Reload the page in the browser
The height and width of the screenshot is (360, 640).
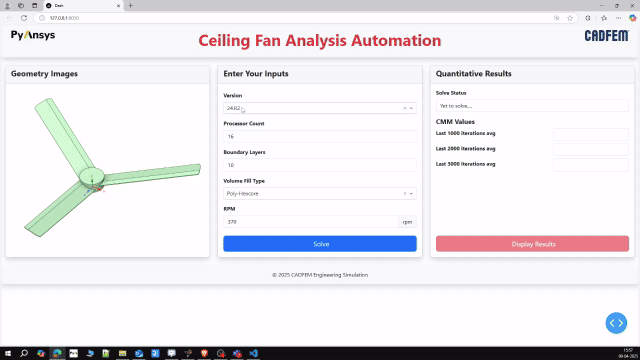click(x=24, y=18)
